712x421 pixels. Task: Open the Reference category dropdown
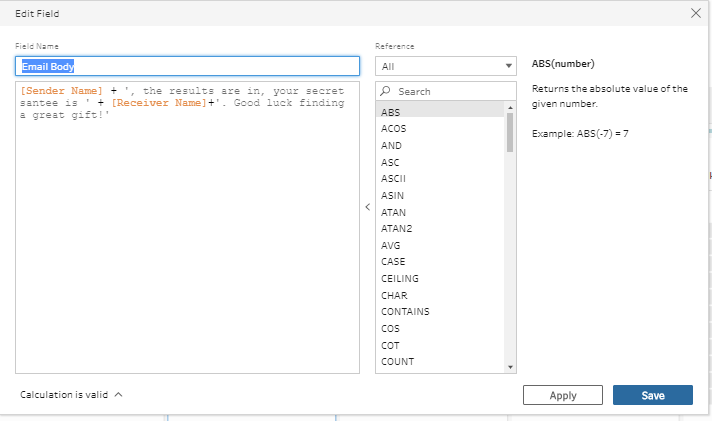[x=445, y=66]
